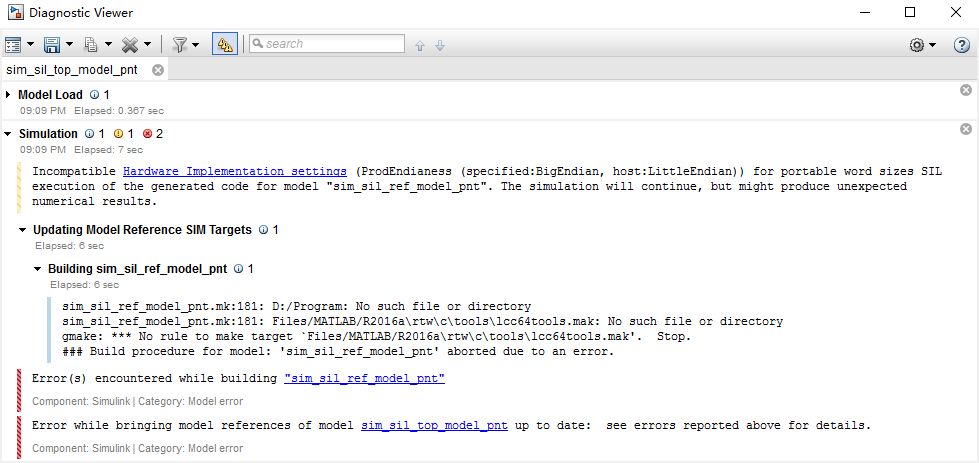Minimize the Diagnostic Viewer window
The image size is (979, 463).
pyautogui.click(x=865, y=12)
